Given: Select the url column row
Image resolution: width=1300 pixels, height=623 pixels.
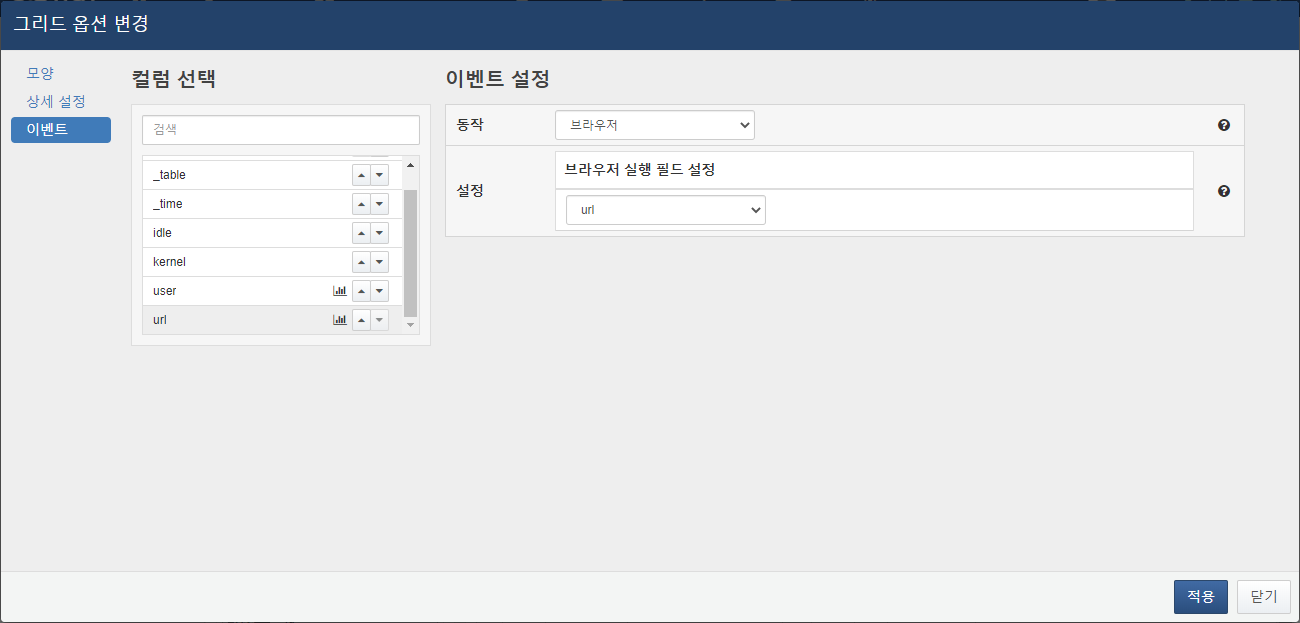Looking at the screenshot, I should pyautogui.click(x=272, y=320).
